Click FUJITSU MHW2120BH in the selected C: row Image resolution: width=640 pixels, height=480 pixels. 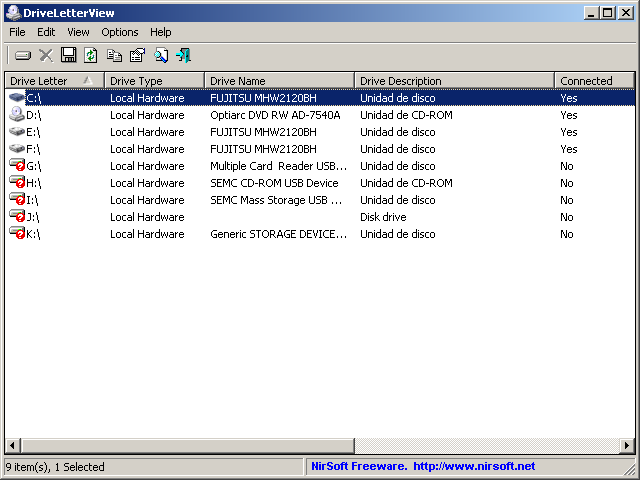(x=263, y=98)
